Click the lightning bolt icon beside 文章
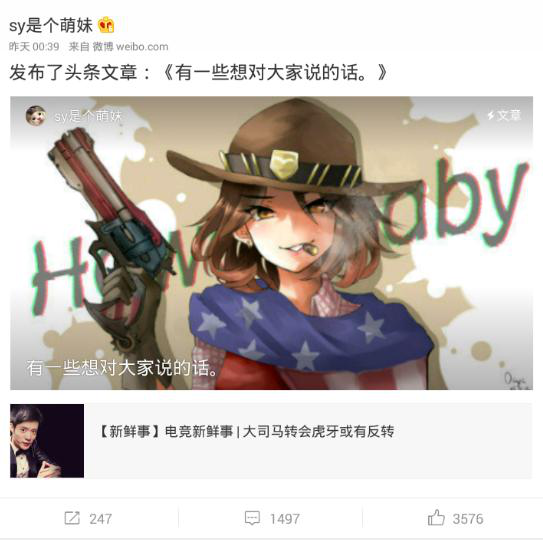 (491, 115)
